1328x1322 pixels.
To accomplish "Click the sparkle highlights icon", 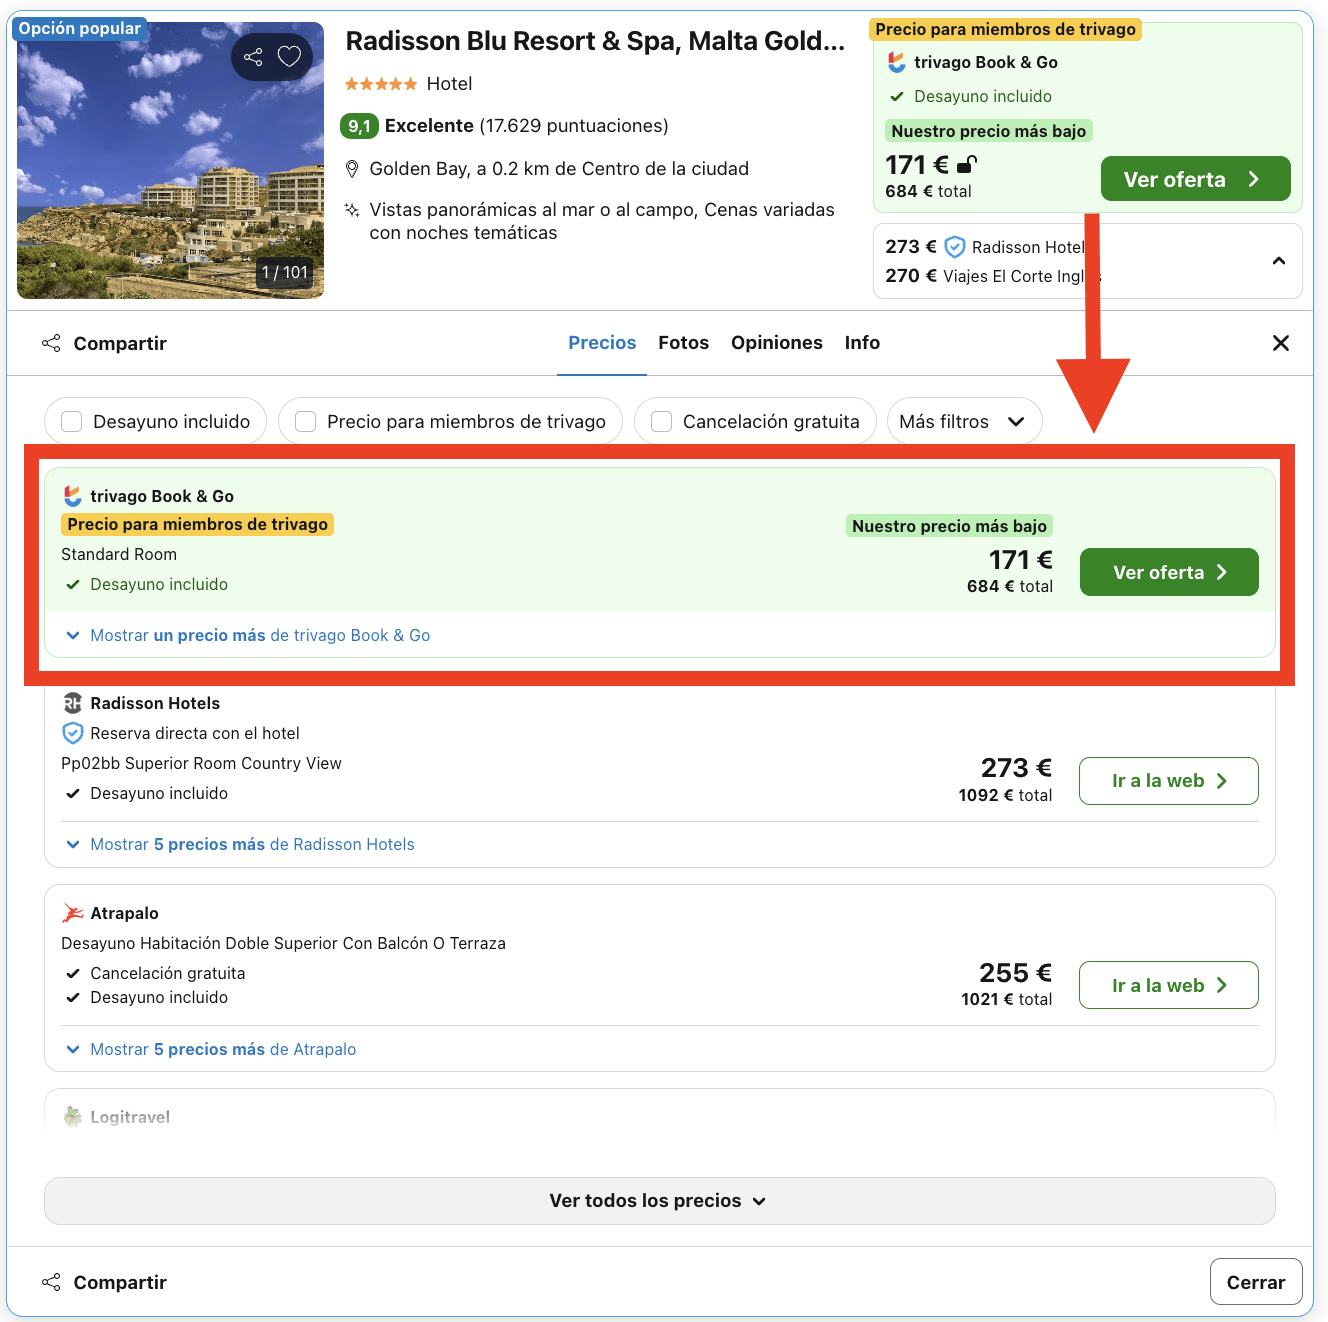I will [x=352, y=210].
